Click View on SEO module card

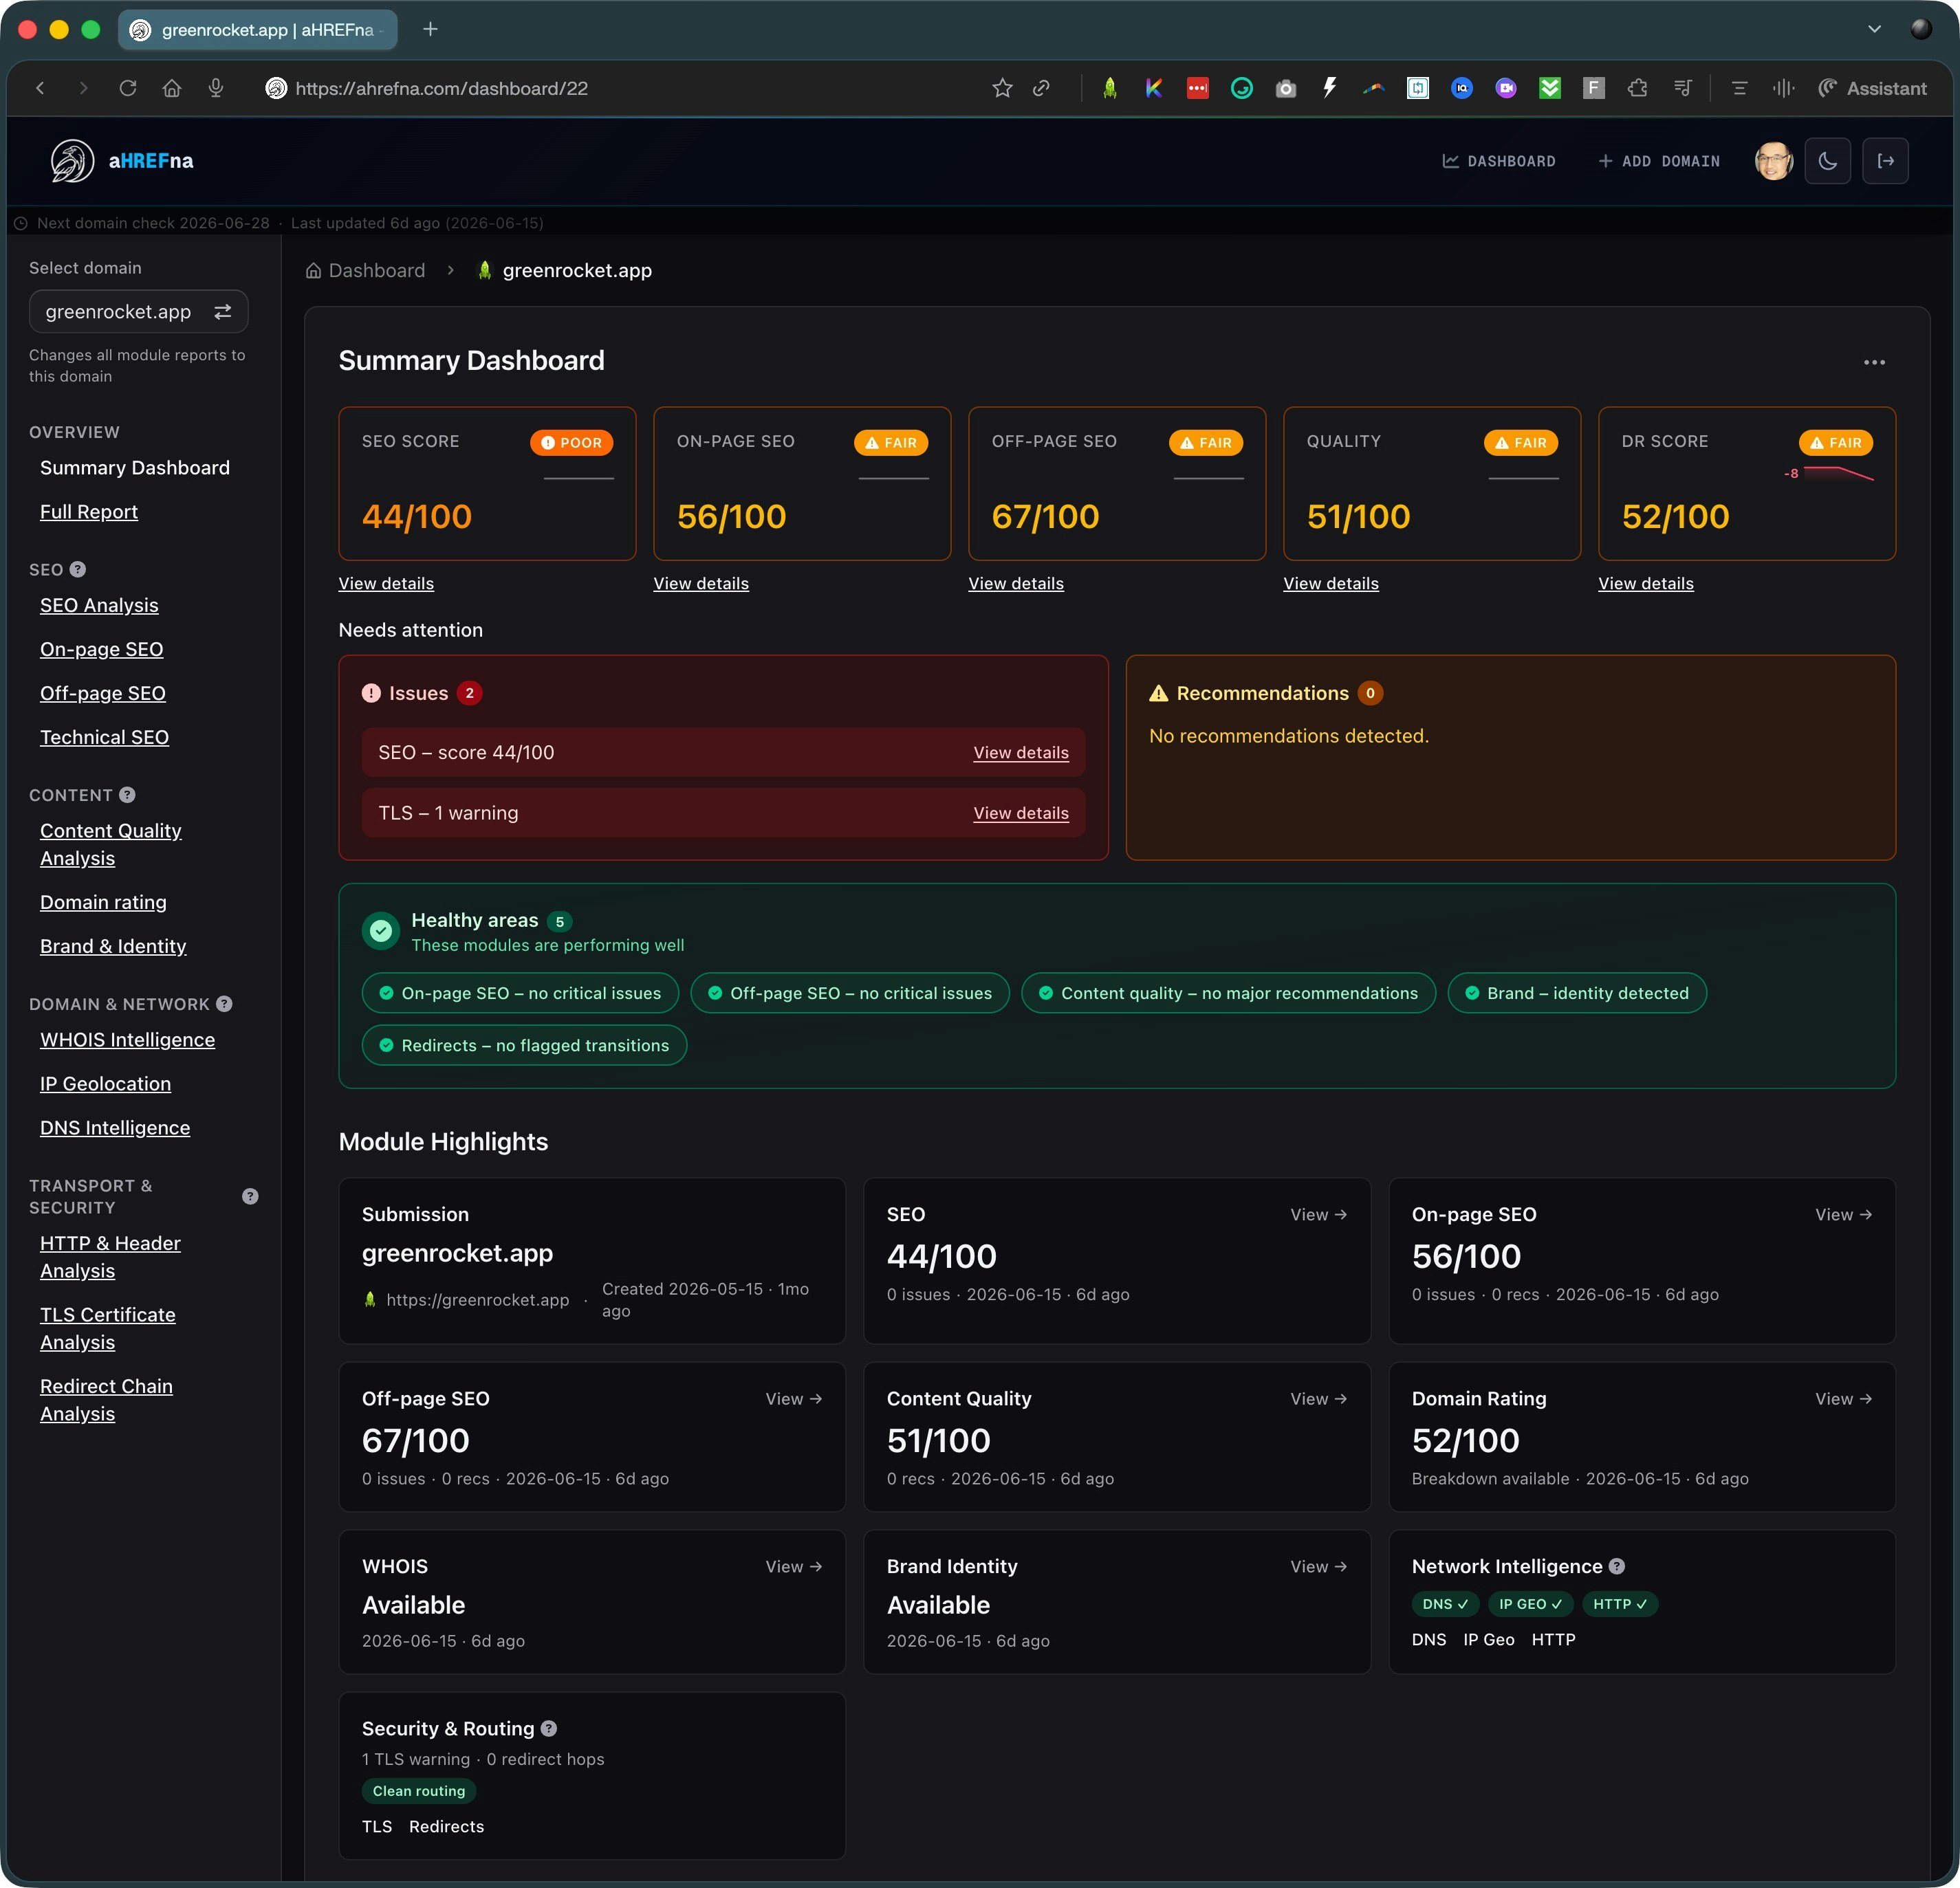(x=1318, y=1214)
